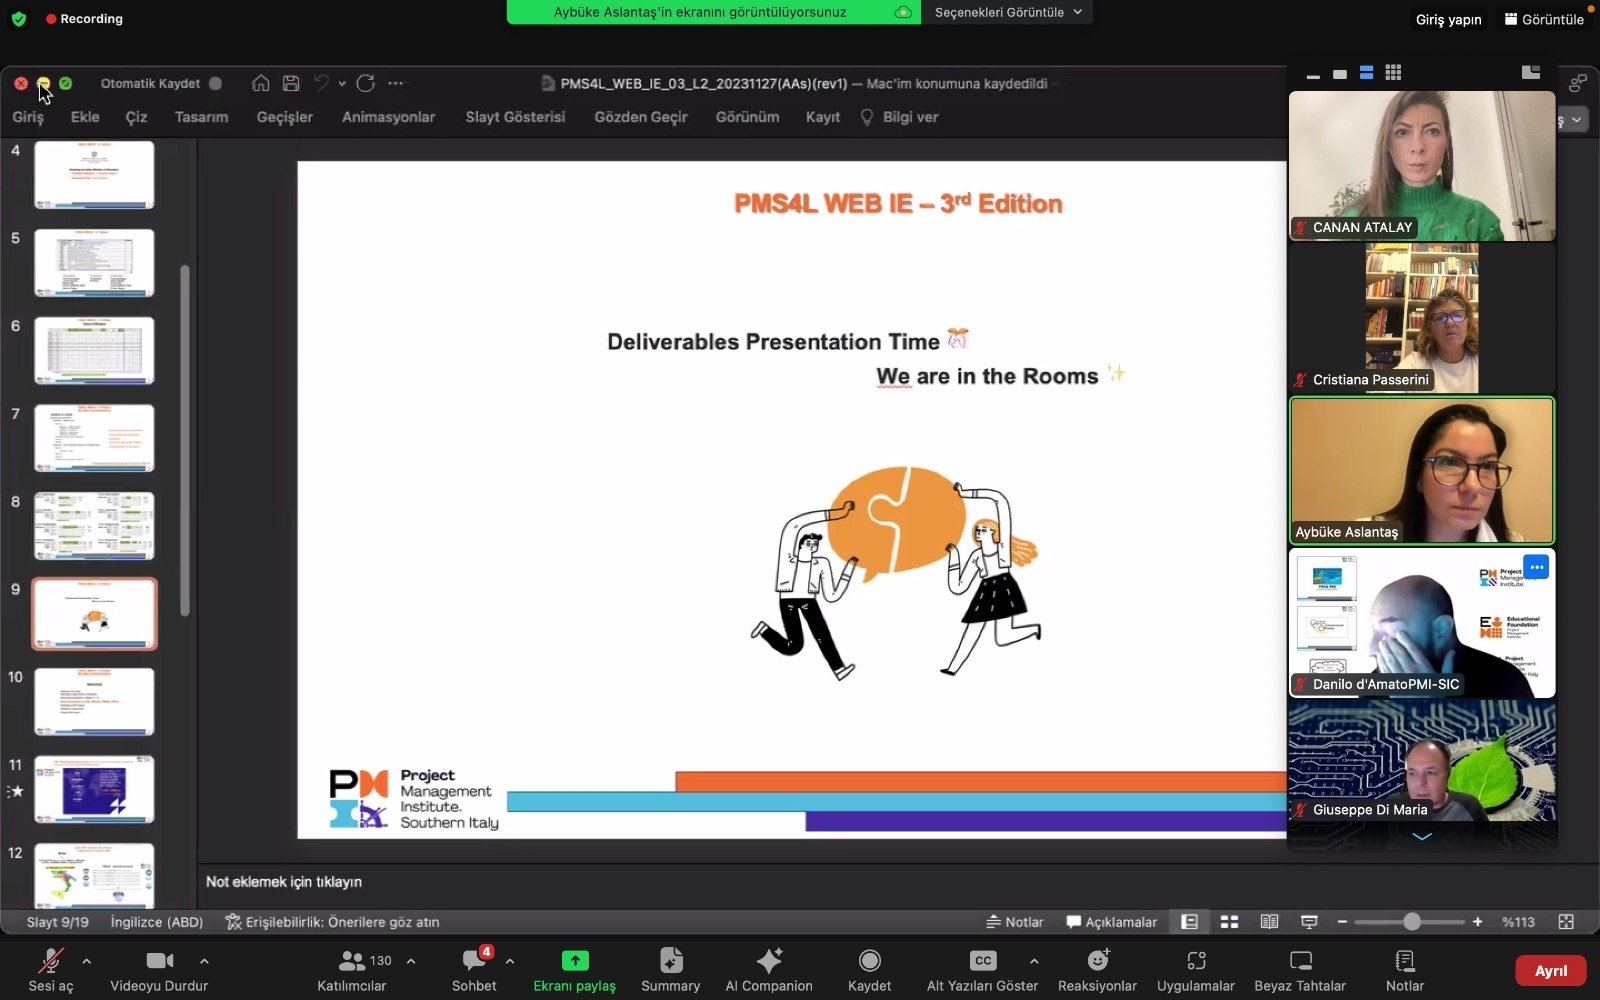Click the save disk icon

[x=291, y=83]
